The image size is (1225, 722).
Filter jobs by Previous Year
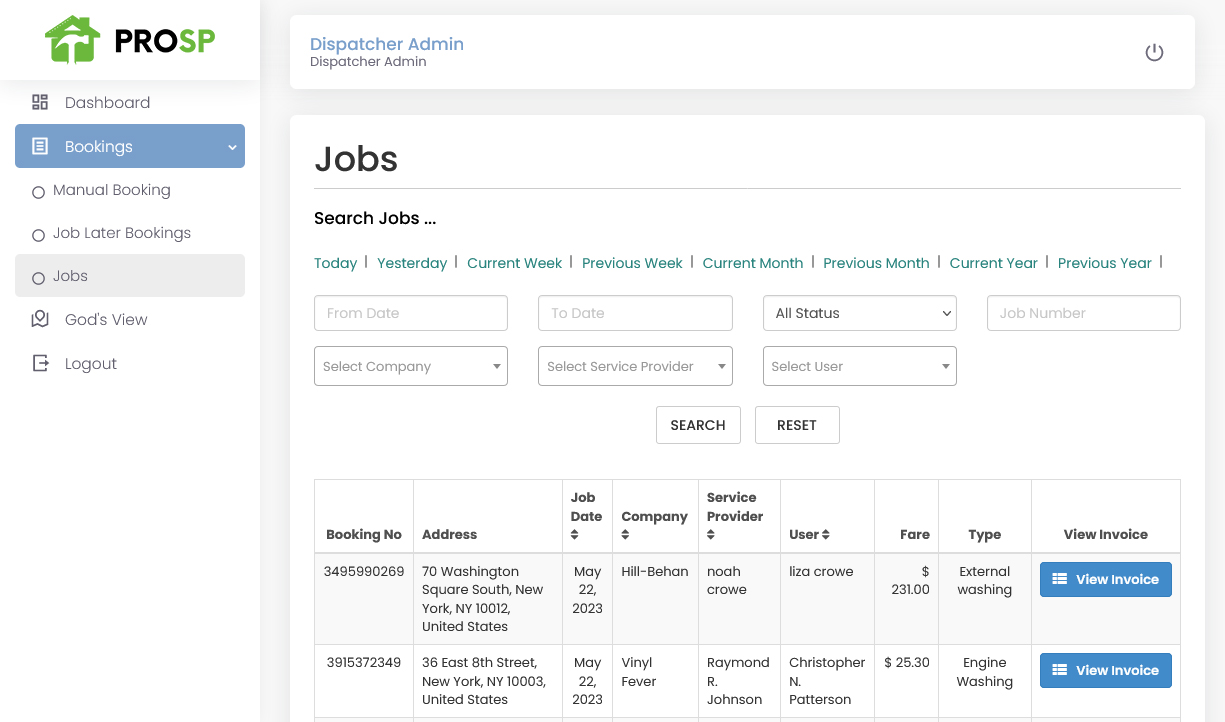pos(1105,263)
